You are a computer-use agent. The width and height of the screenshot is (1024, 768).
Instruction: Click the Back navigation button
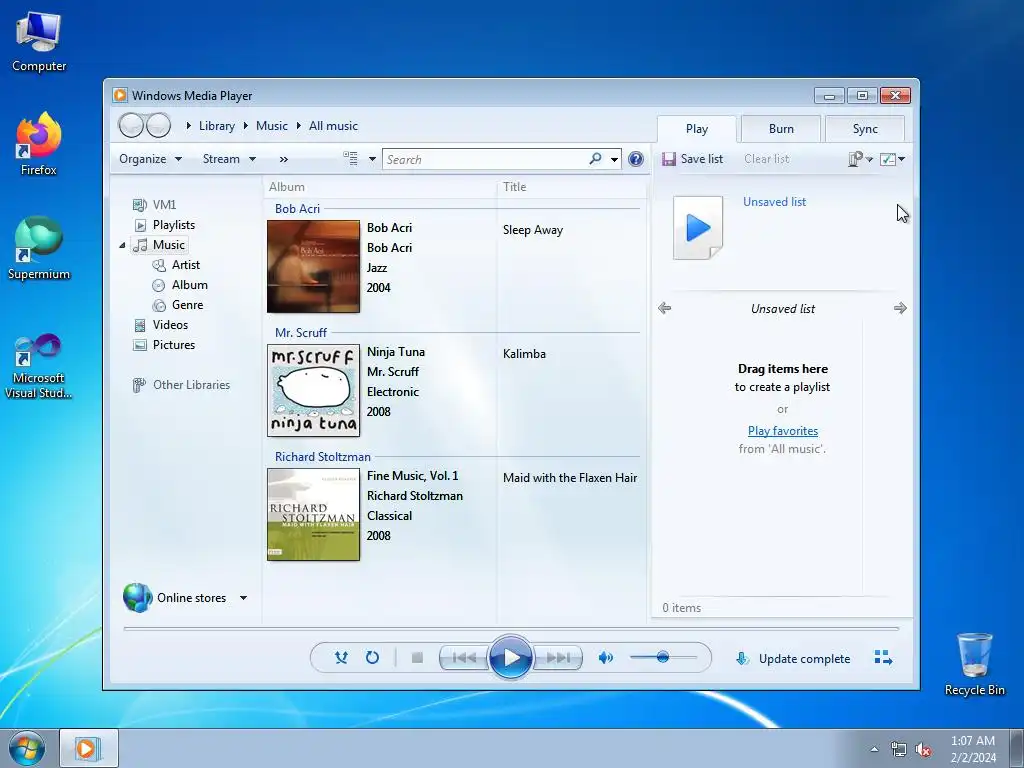(x=131, y=125)
